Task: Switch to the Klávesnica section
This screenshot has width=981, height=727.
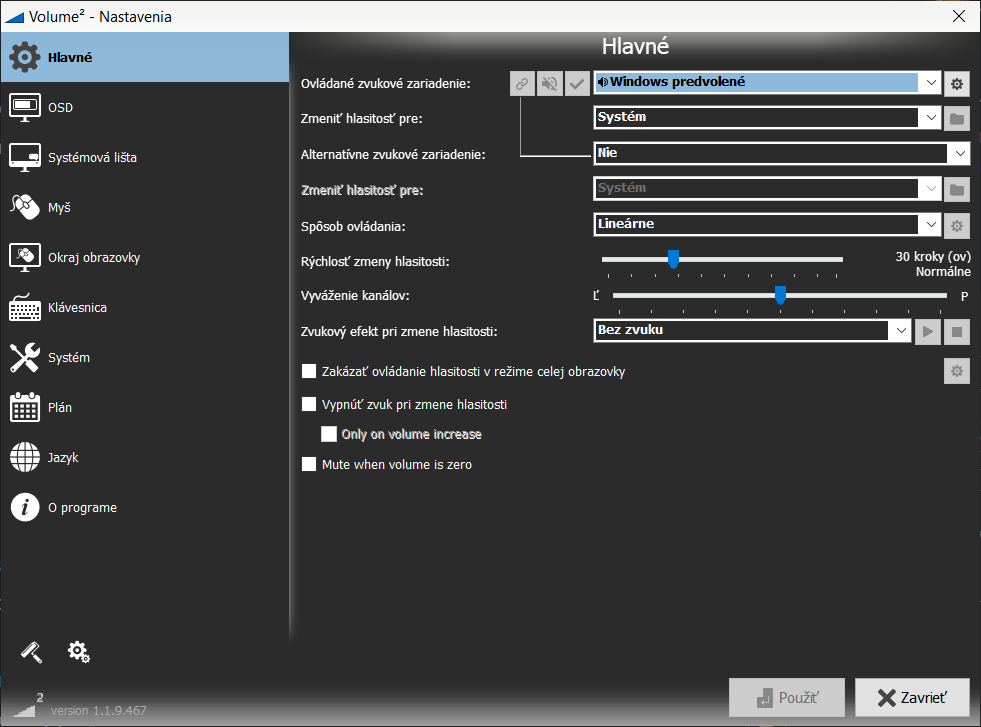Action: click(77, 308)
